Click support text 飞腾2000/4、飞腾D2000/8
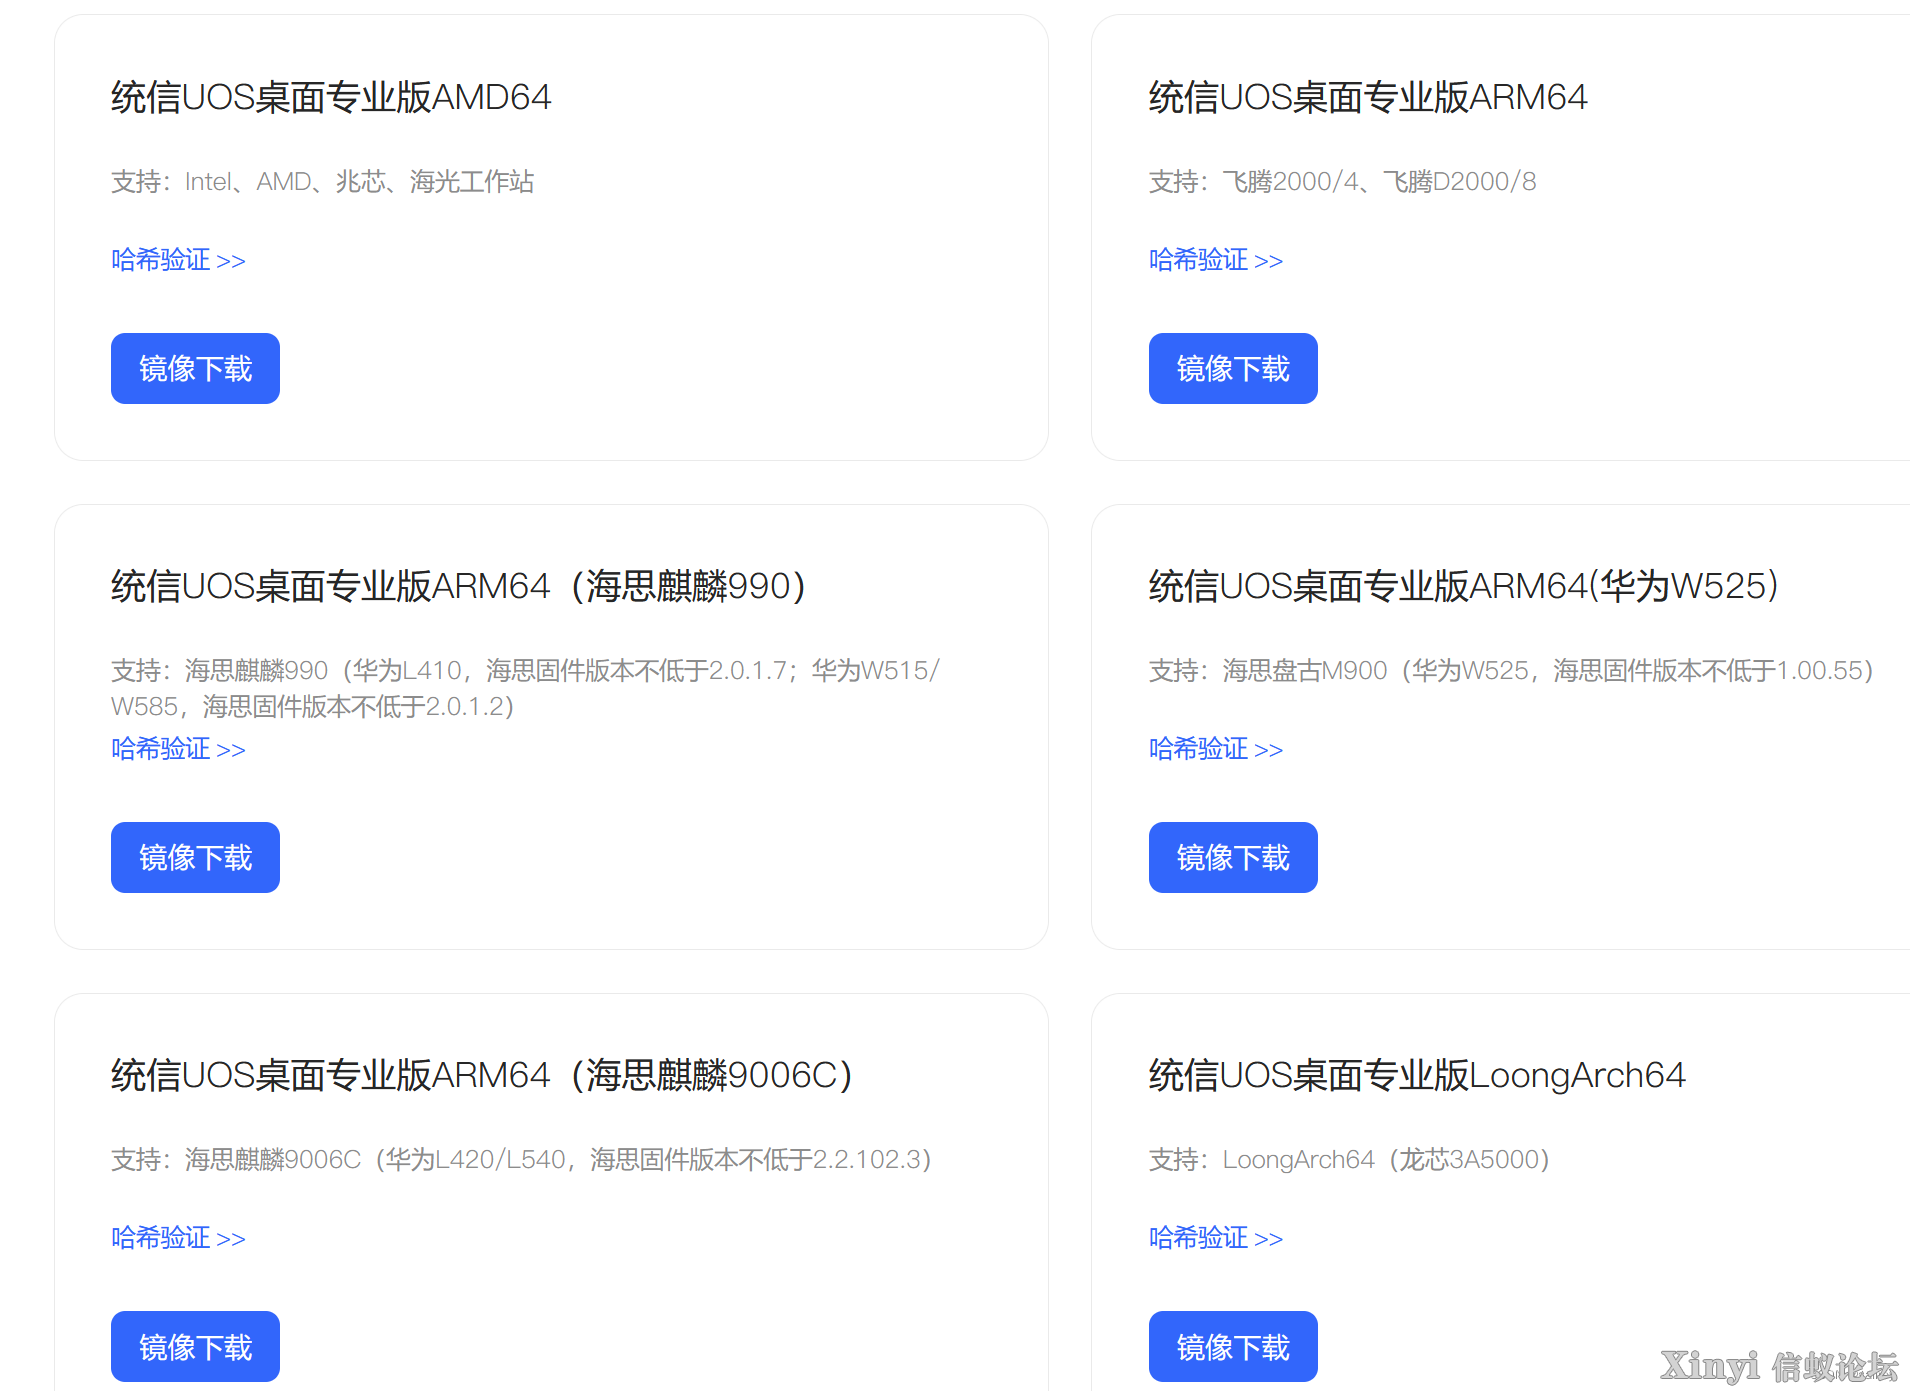 point(1342,181)
